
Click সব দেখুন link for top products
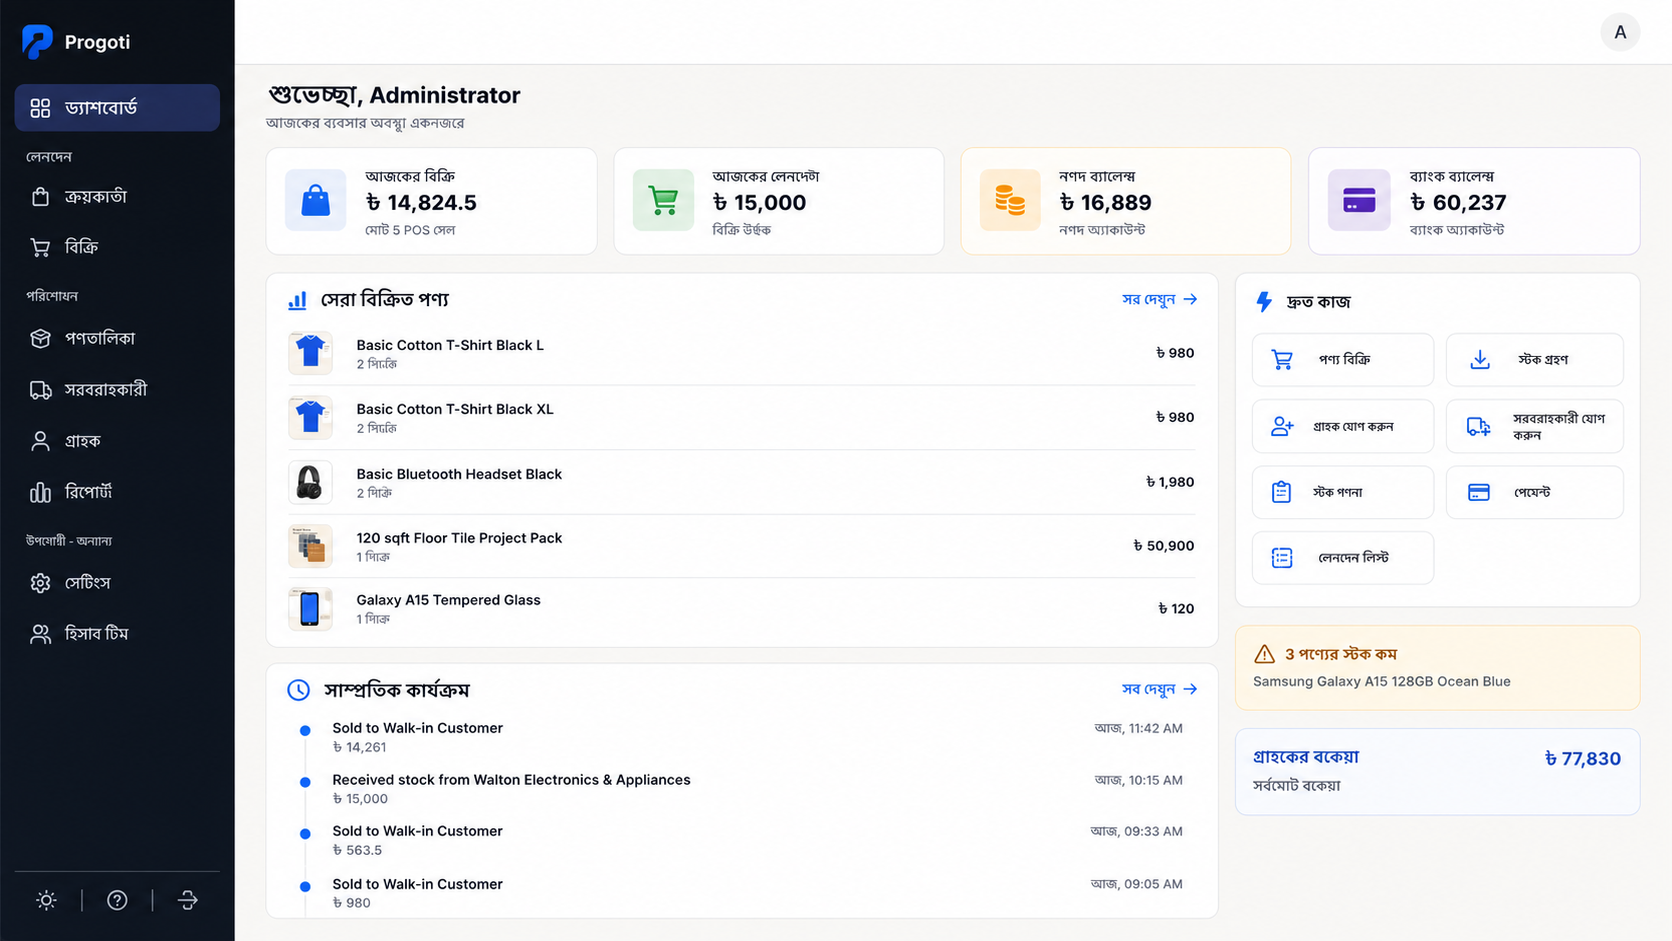click(x=1159, y=299)
